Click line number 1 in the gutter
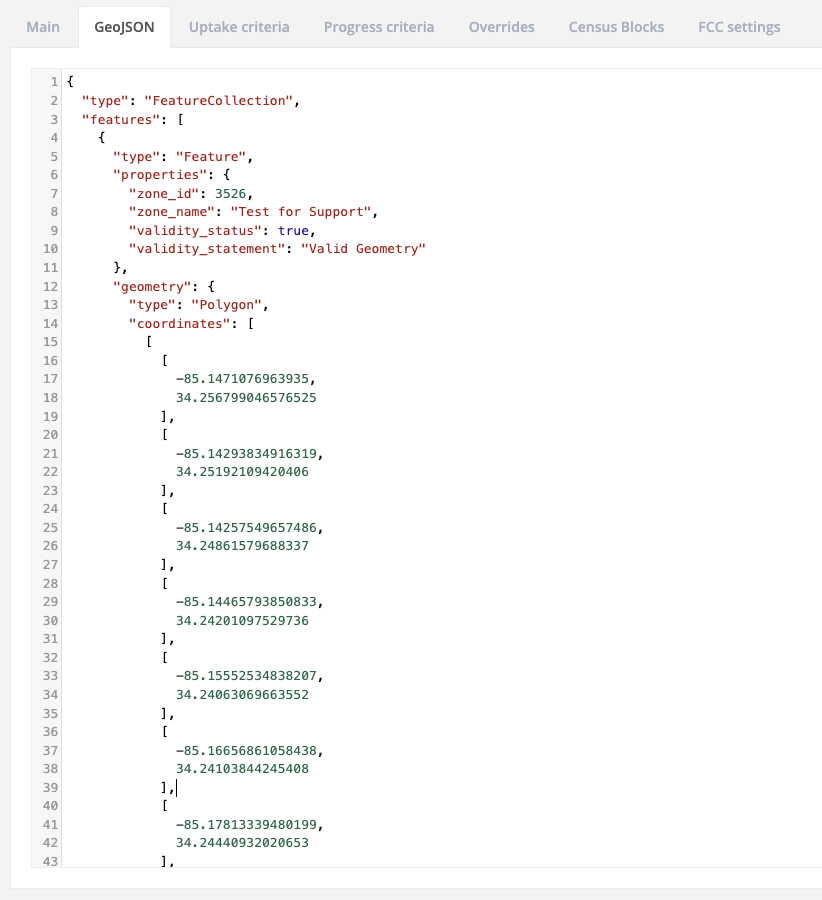This screenshot has width=822, height=900. click(50, 81)
